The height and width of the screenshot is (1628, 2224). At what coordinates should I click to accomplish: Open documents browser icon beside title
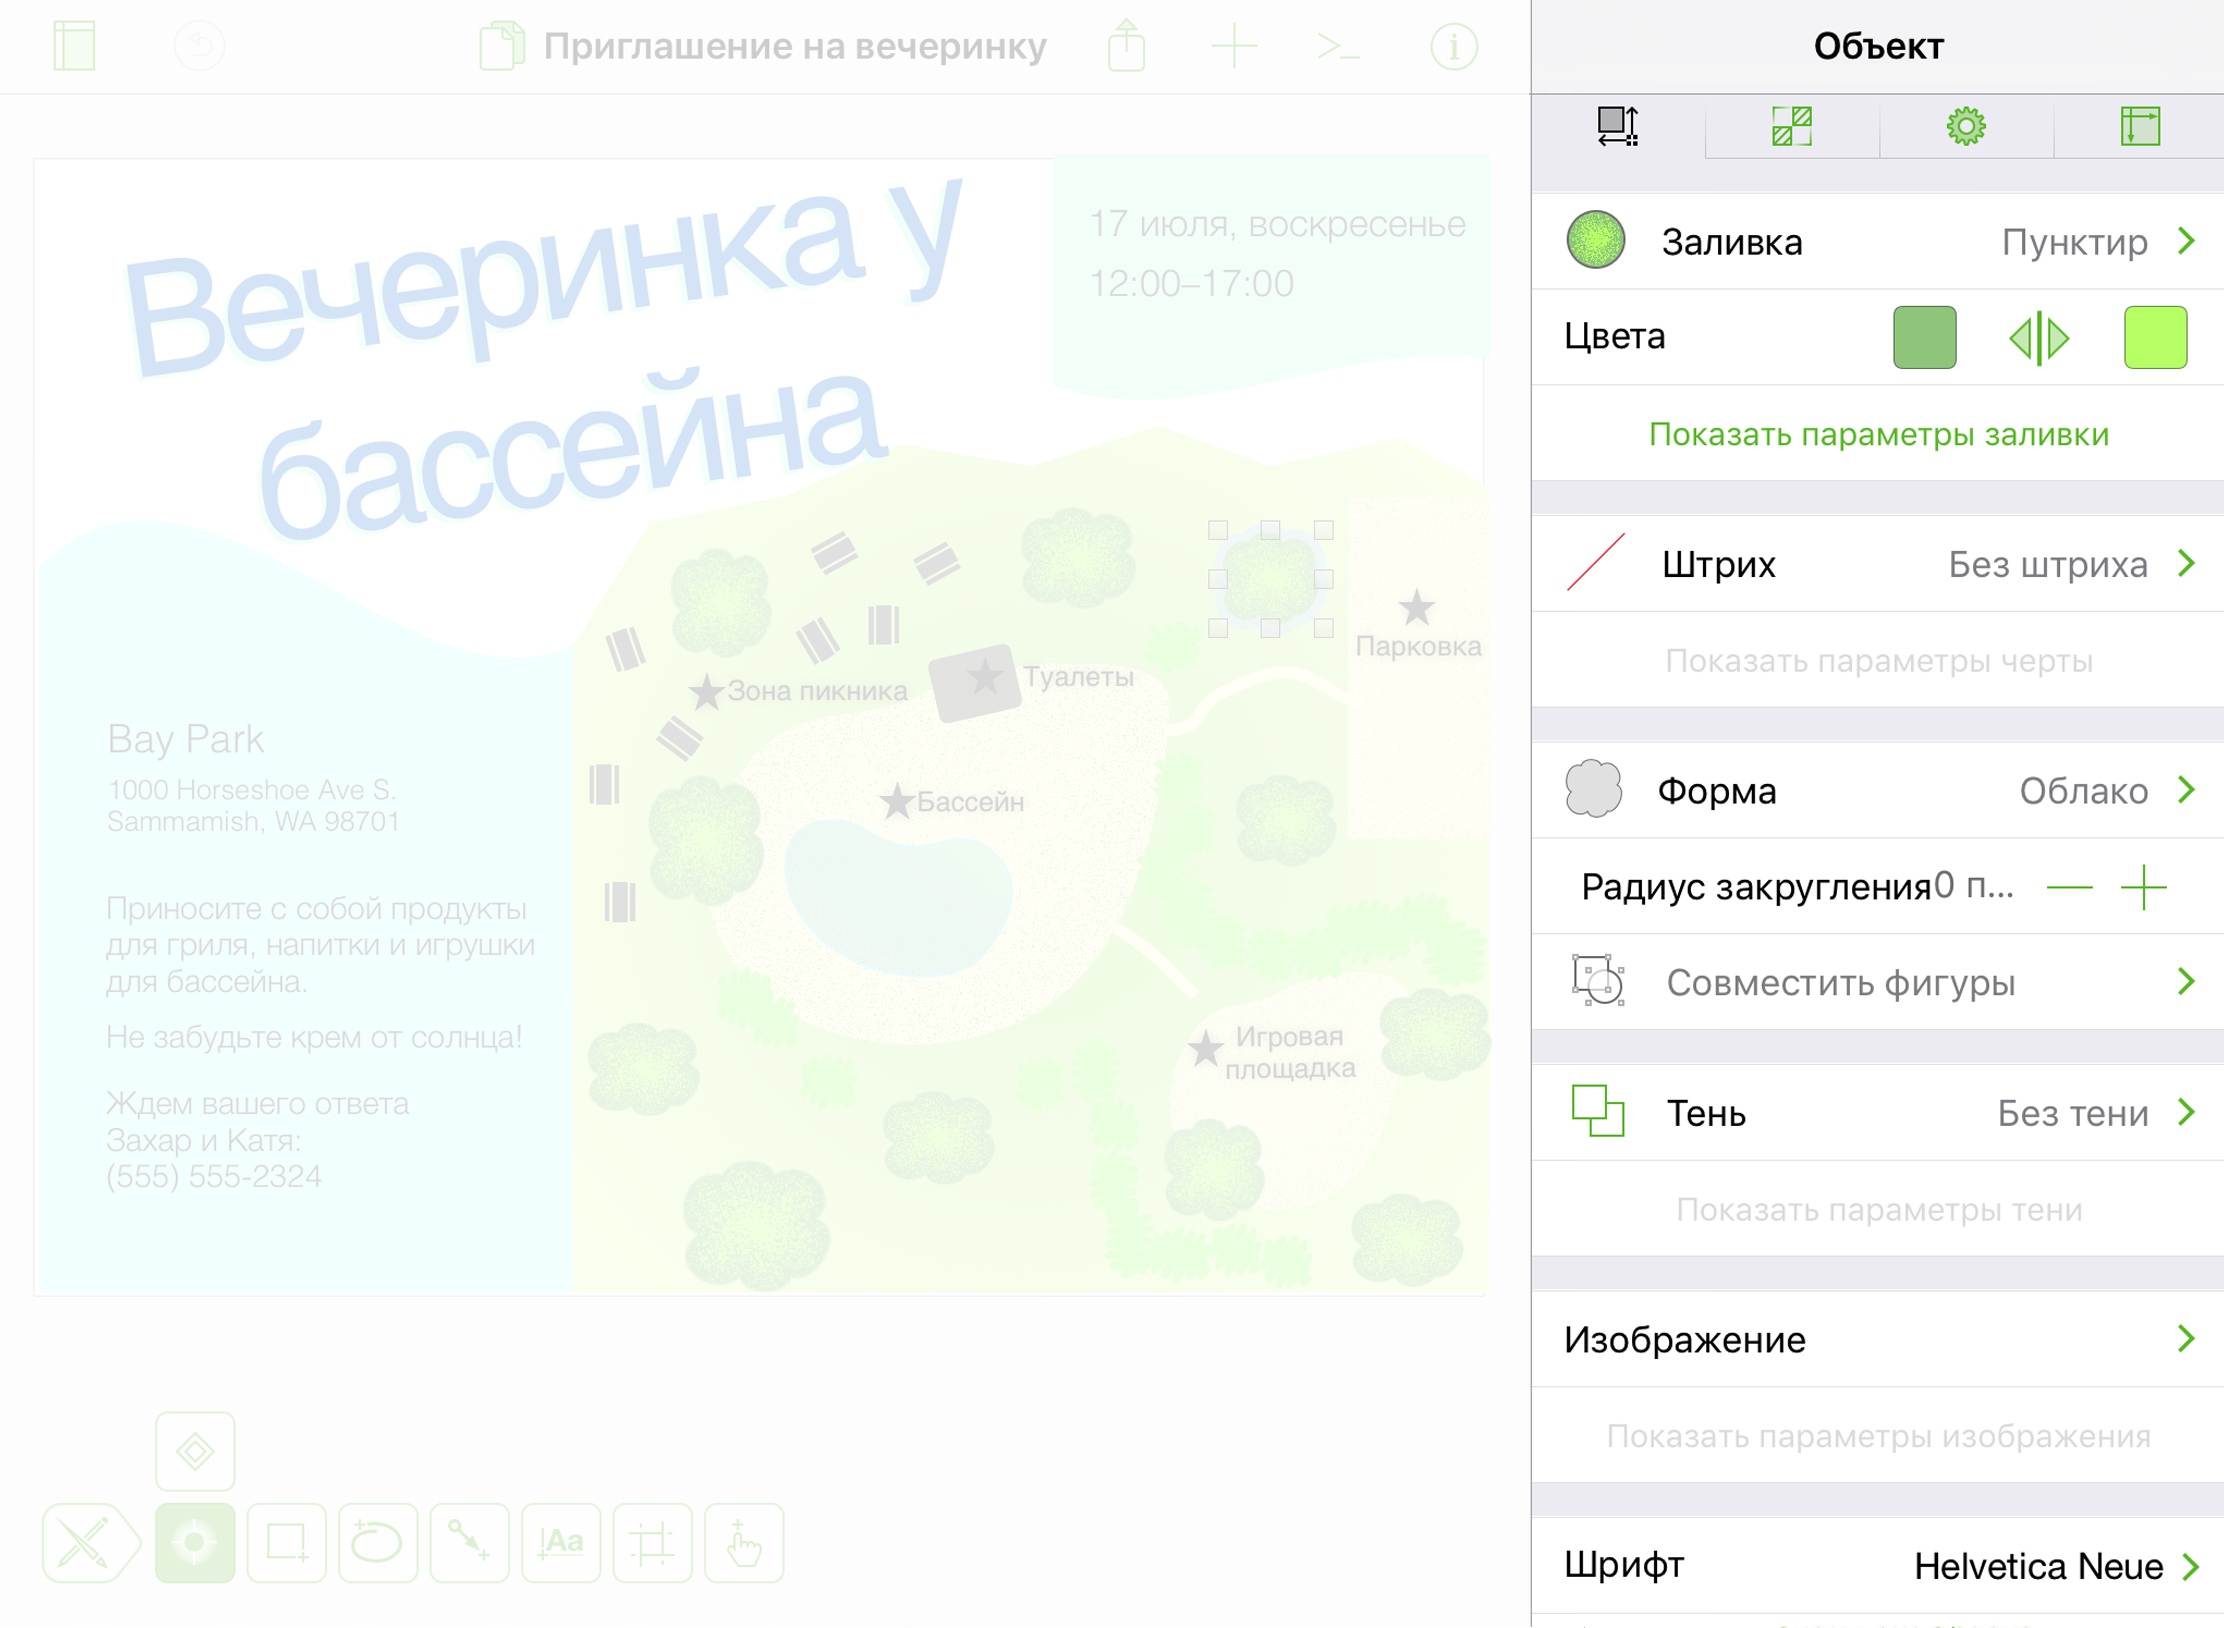pyautogui.click(x=502, y=46)
